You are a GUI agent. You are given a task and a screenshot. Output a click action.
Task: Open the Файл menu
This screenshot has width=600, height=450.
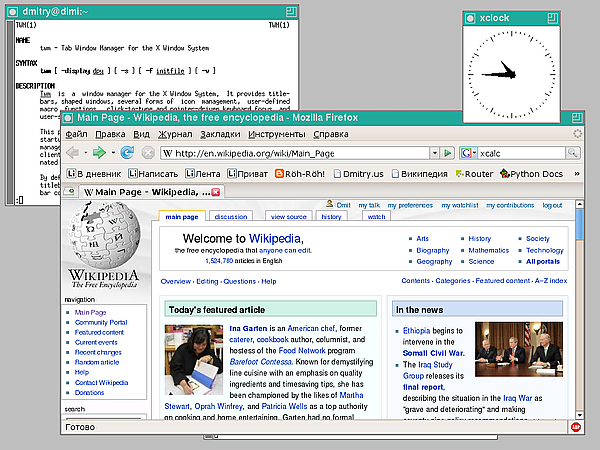coord(76,134)
